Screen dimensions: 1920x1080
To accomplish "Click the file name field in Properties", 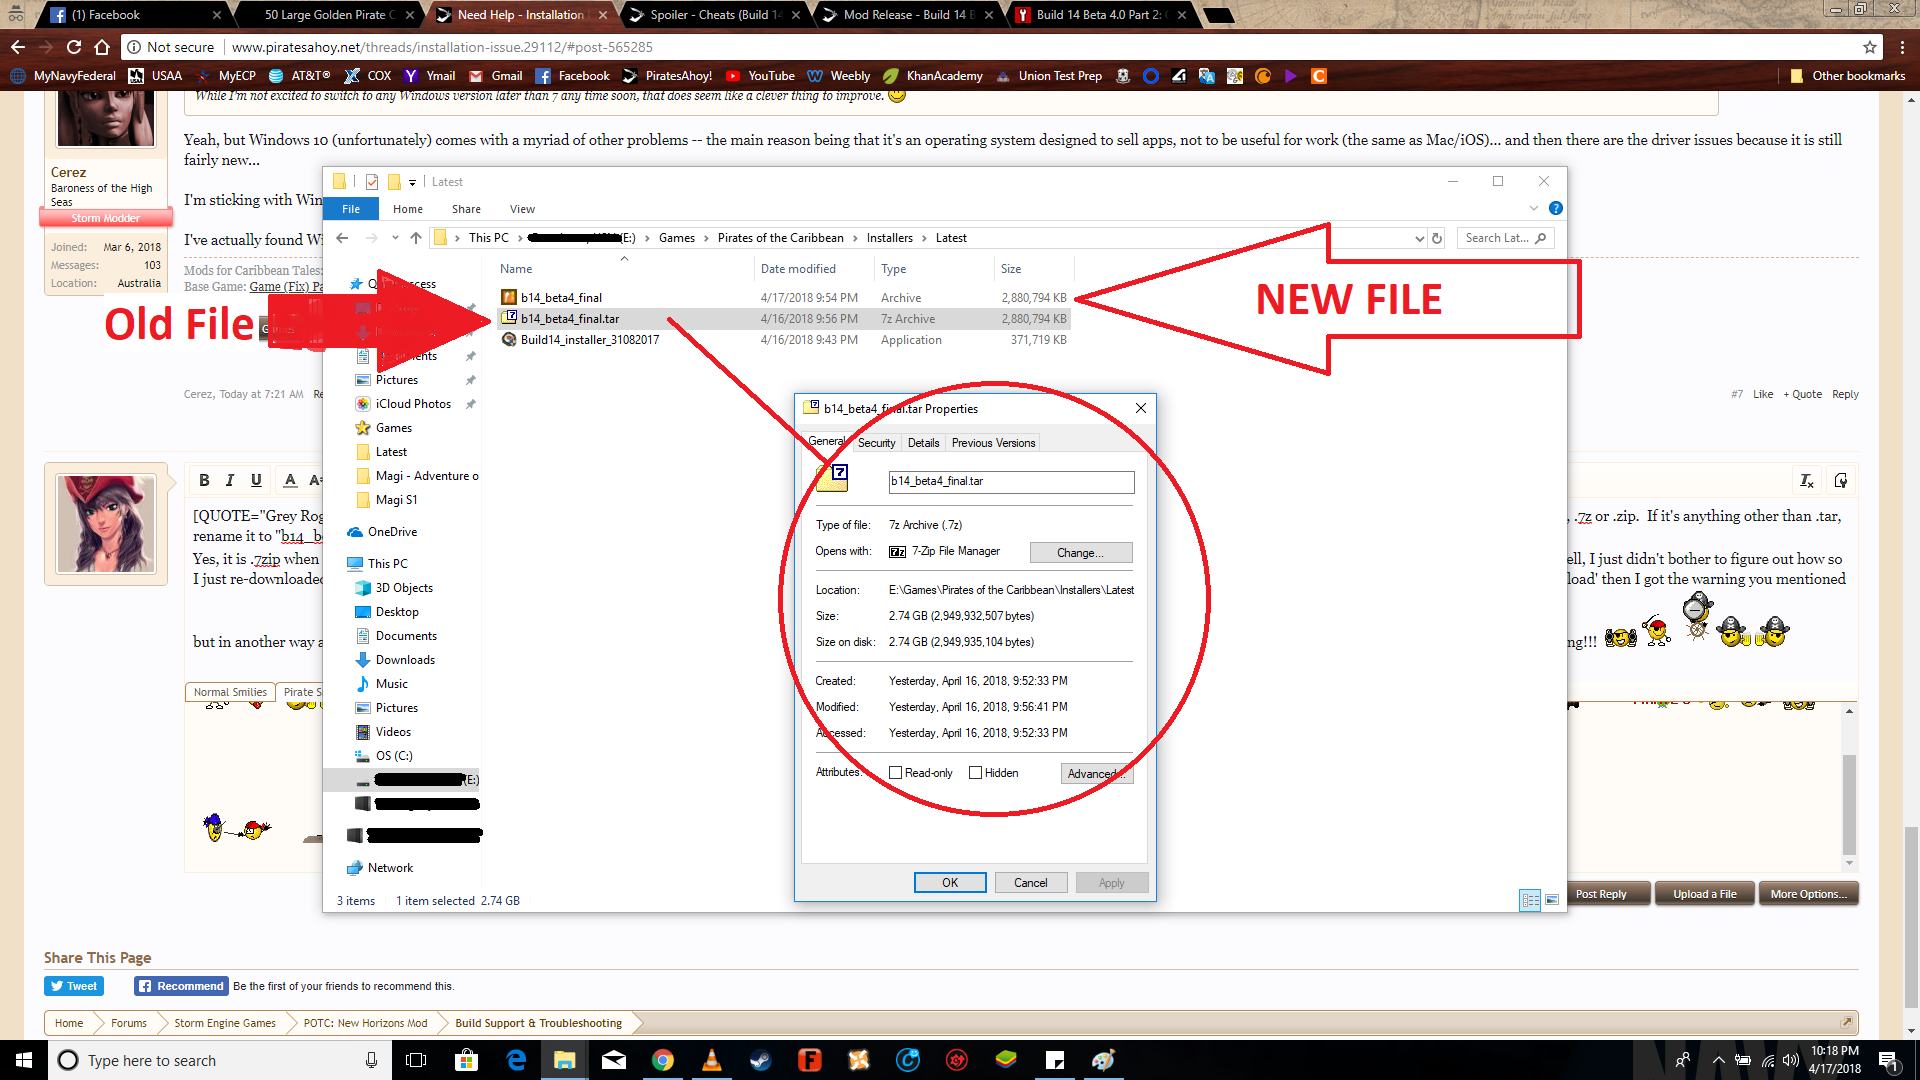I will coord(1011,482).
